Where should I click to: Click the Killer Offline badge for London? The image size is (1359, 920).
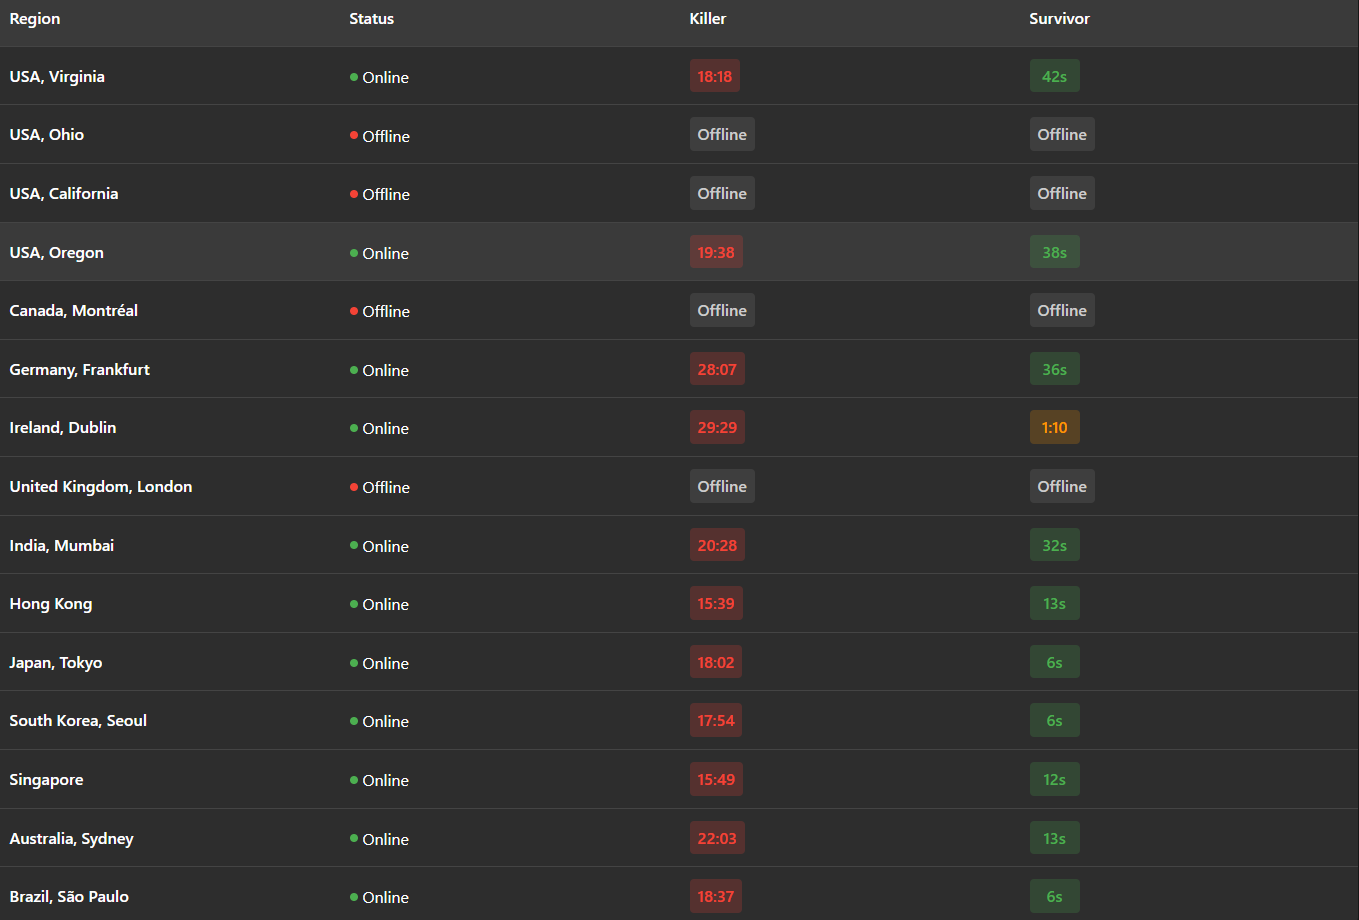(722, 486)
